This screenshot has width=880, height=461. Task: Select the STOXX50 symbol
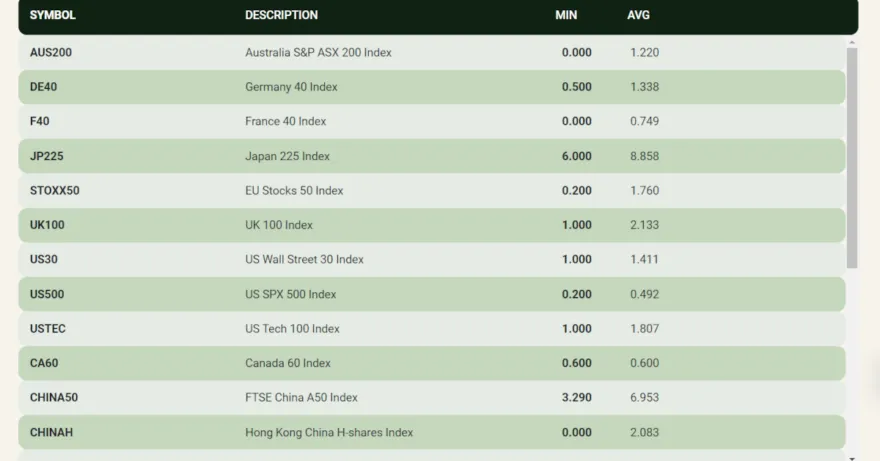[55, 190]
